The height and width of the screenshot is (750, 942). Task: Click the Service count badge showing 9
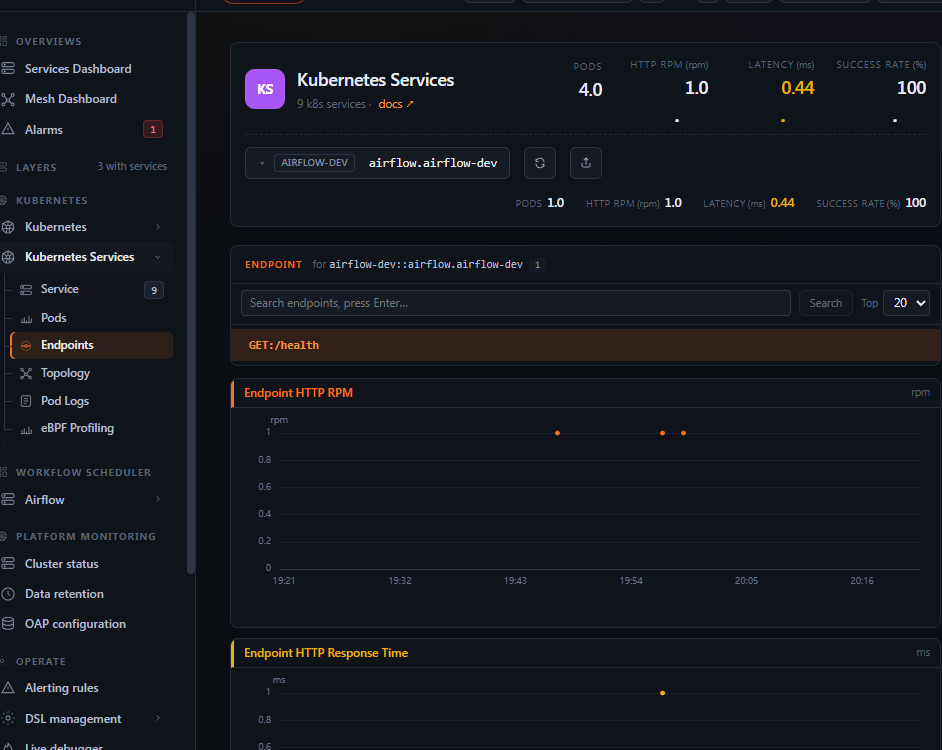pos(154,290)
